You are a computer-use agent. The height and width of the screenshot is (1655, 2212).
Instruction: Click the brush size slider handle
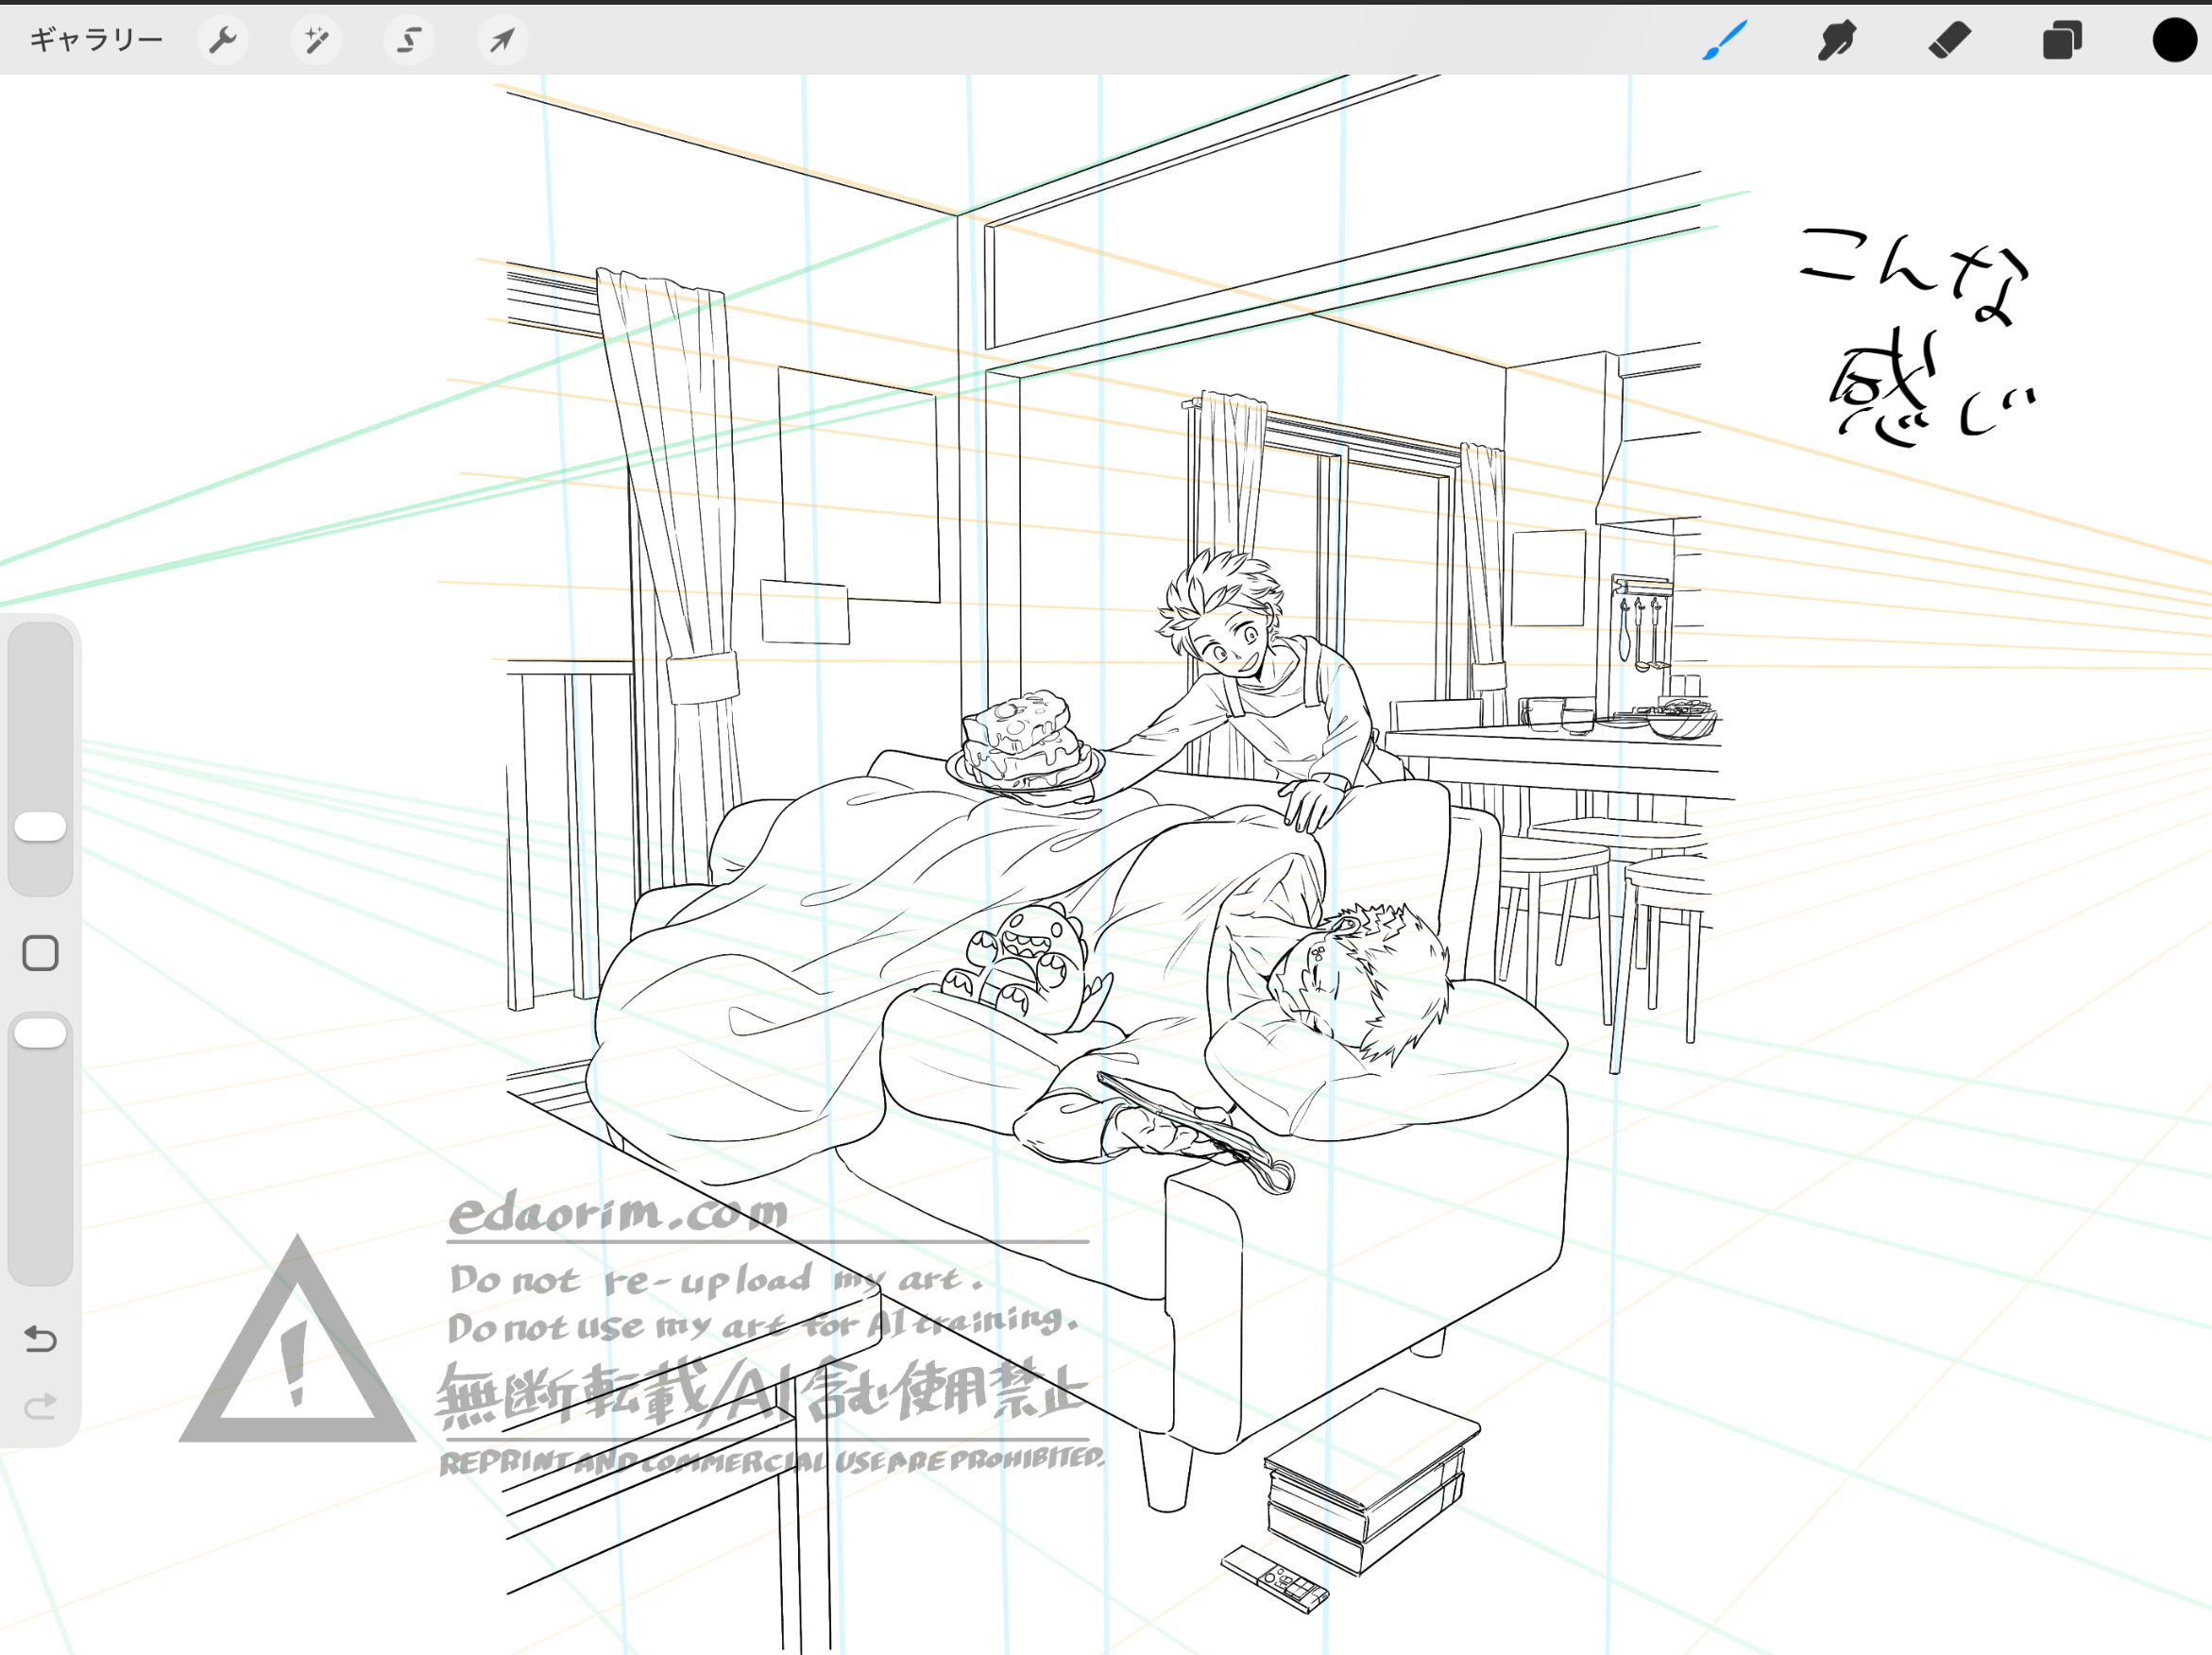click(41, 827)
